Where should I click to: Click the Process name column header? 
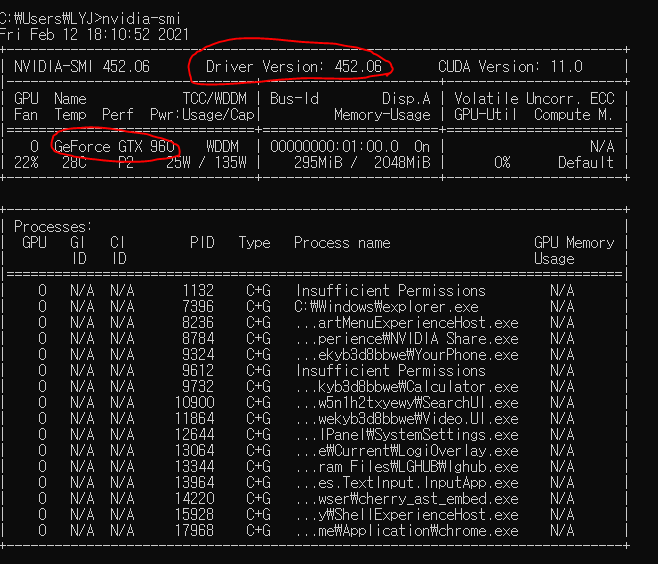coord(342,243)
